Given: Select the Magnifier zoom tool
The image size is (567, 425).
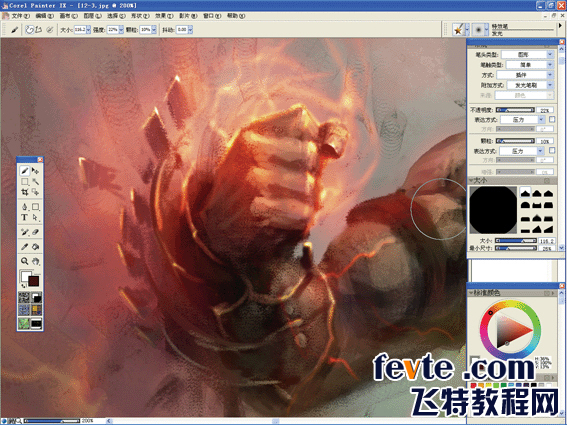Looking at the screenshot, I should [x=25, y=261].
